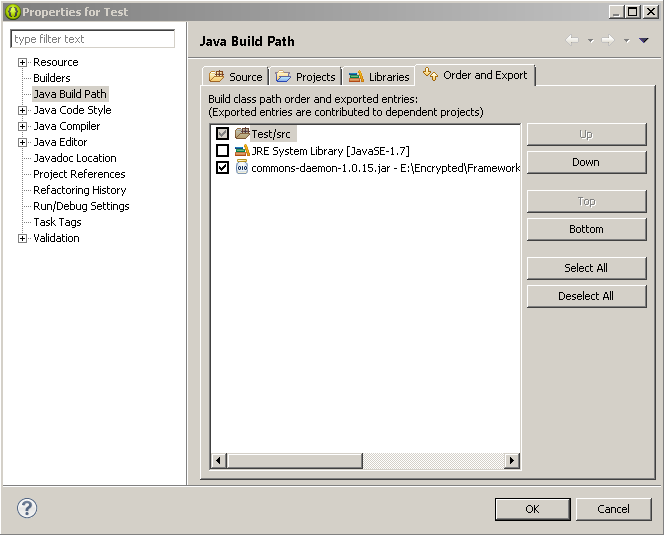
Task: Switch to the Projects tab
Action: click(305, 76)
